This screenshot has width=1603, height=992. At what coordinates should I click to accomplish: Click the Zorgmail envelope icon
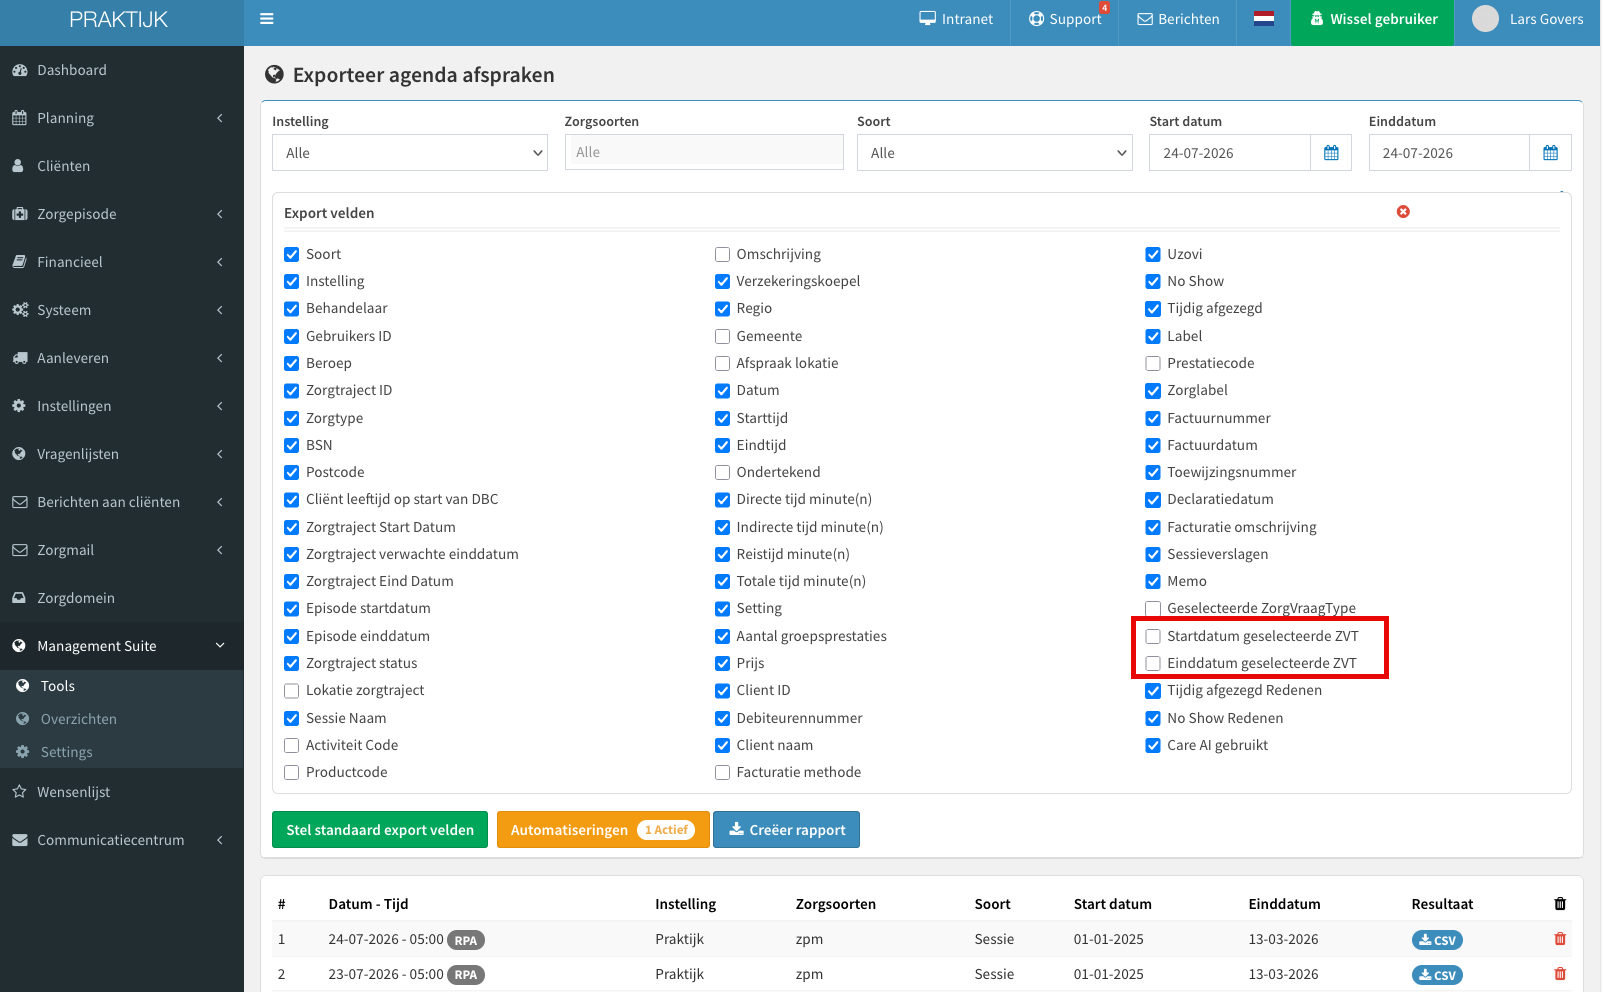coord(19,550)
